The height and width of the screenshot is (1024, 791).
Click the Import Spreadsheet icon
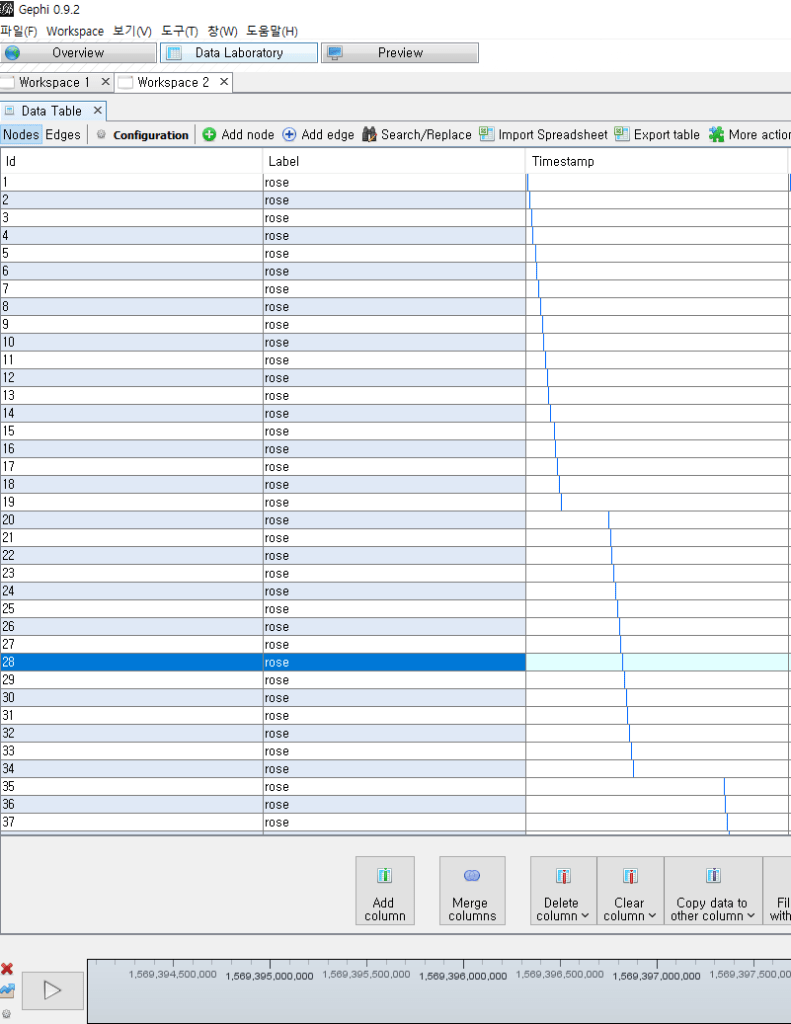coord(487,134)
